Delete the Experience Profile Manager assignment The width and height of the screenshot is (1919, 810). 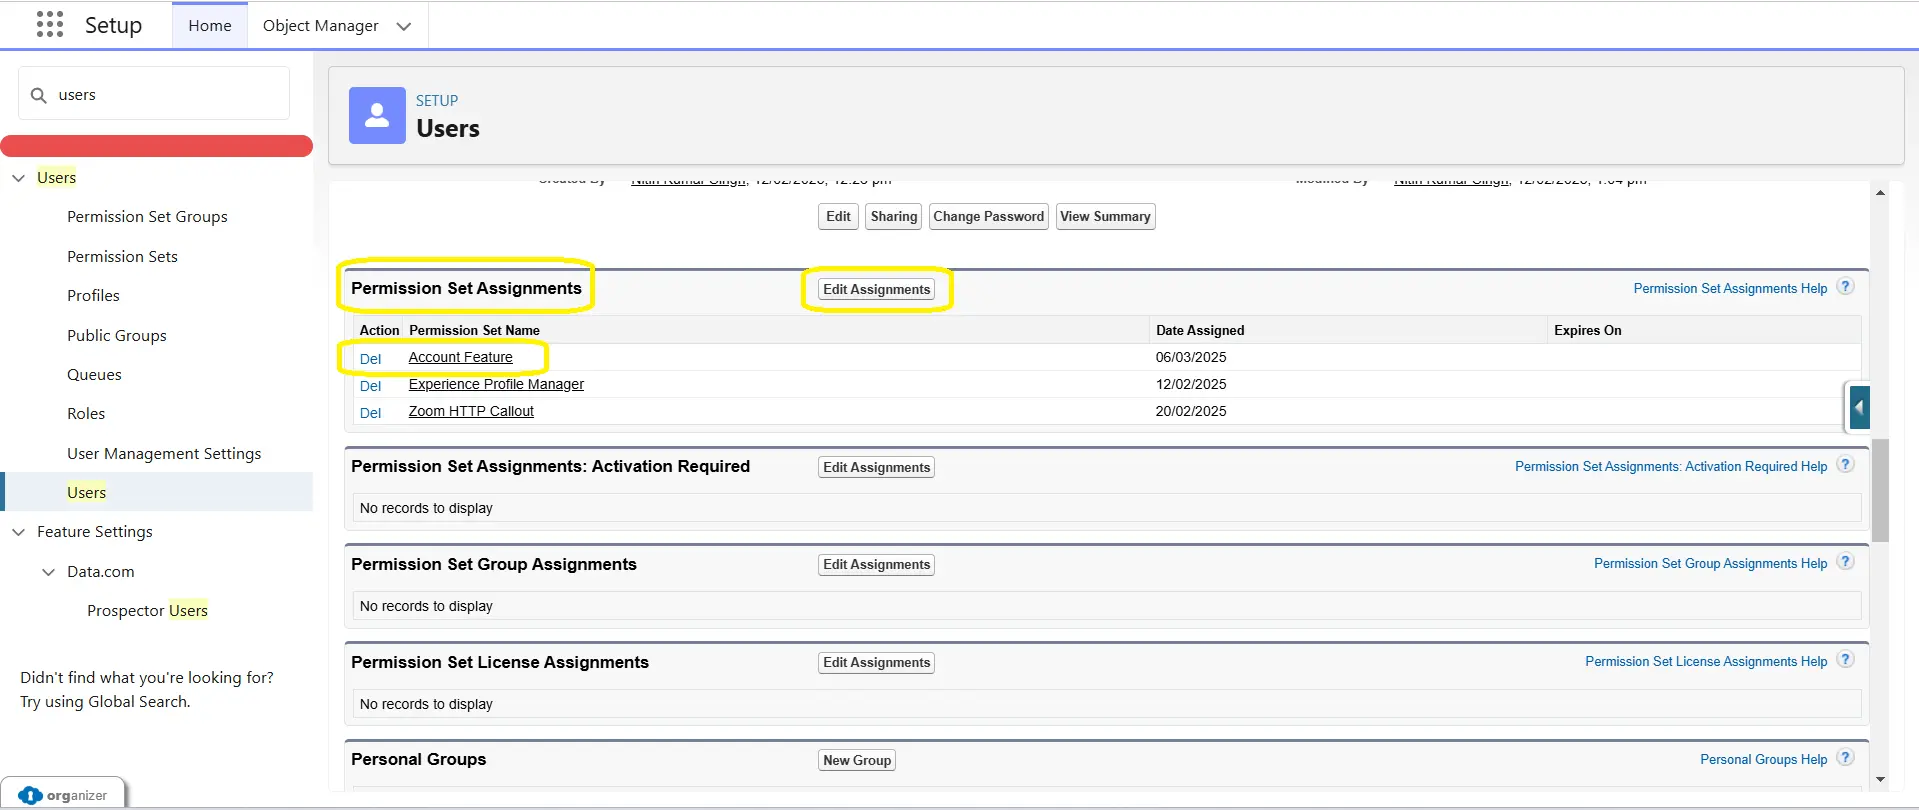click(370, 386)
